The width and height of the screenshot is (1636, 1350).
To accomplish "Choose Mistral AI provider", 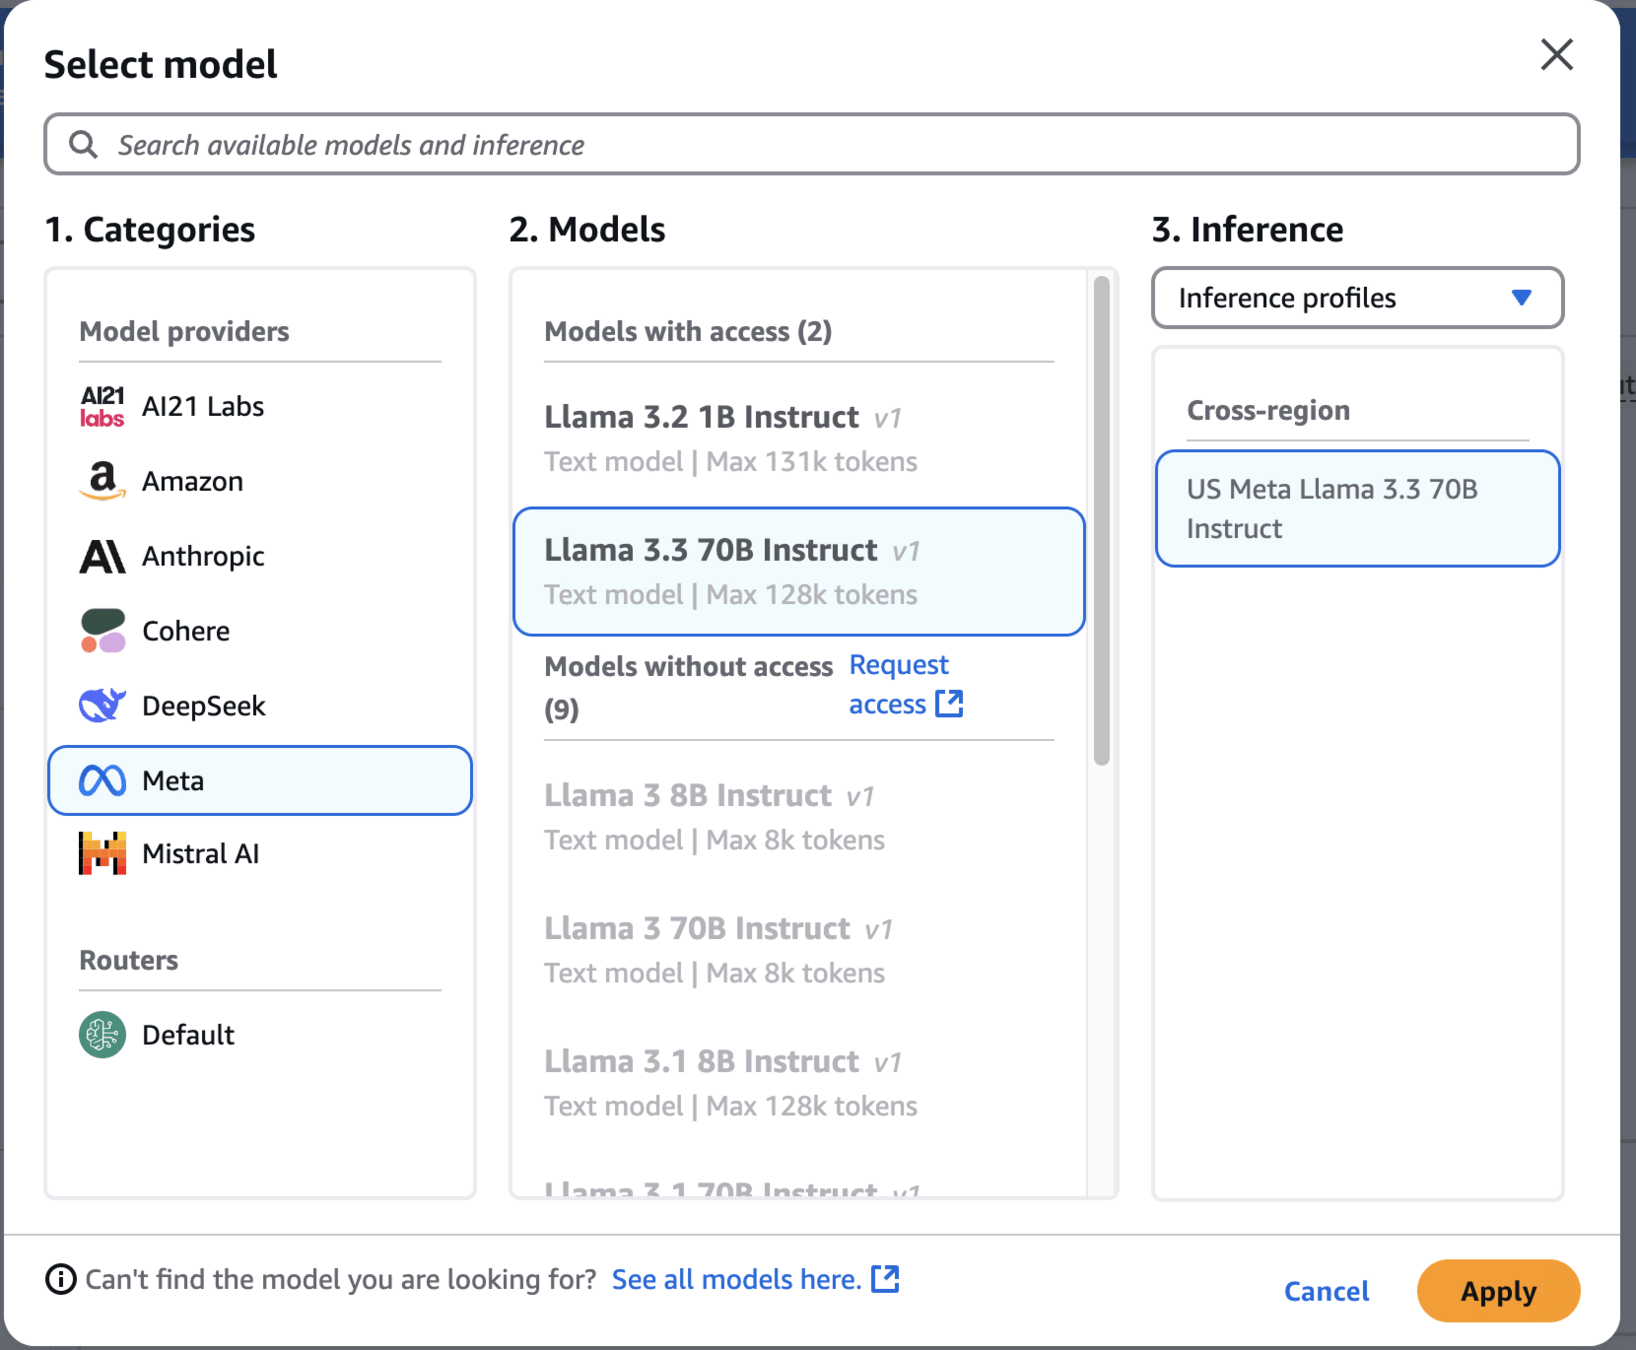I will coord(260,853).
